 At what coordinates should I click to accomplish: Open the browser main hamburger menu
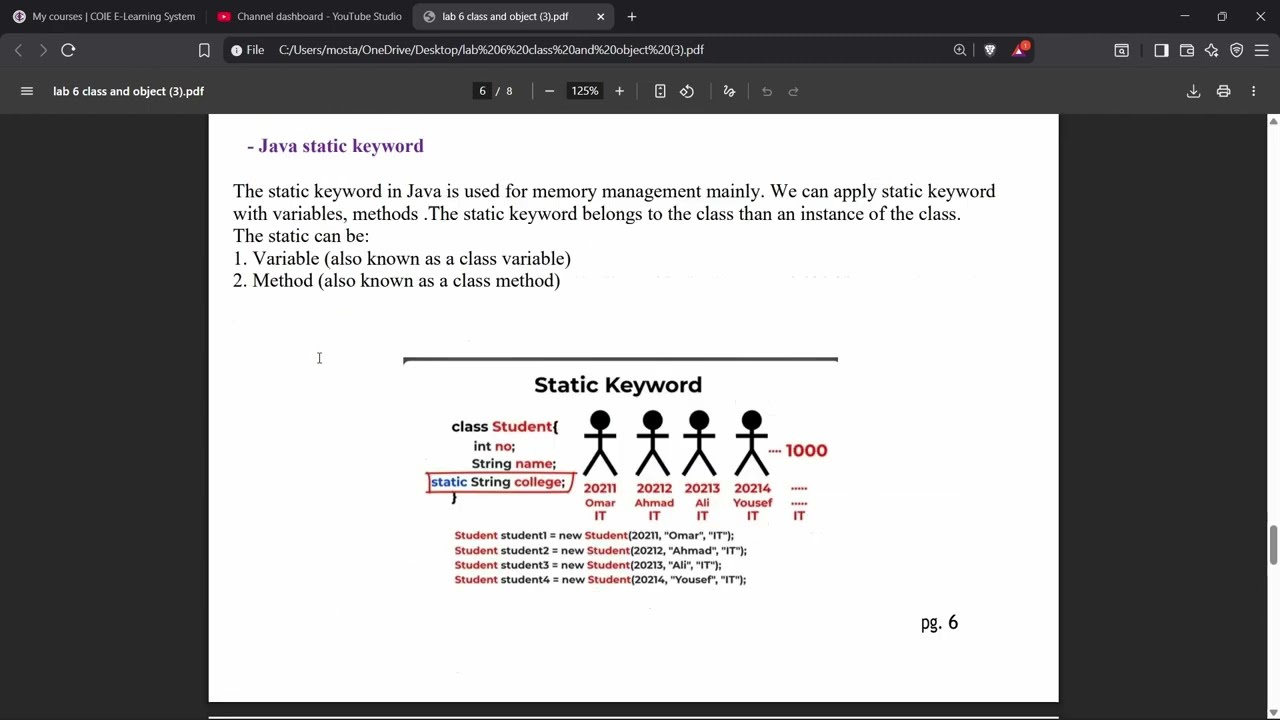1262,50
